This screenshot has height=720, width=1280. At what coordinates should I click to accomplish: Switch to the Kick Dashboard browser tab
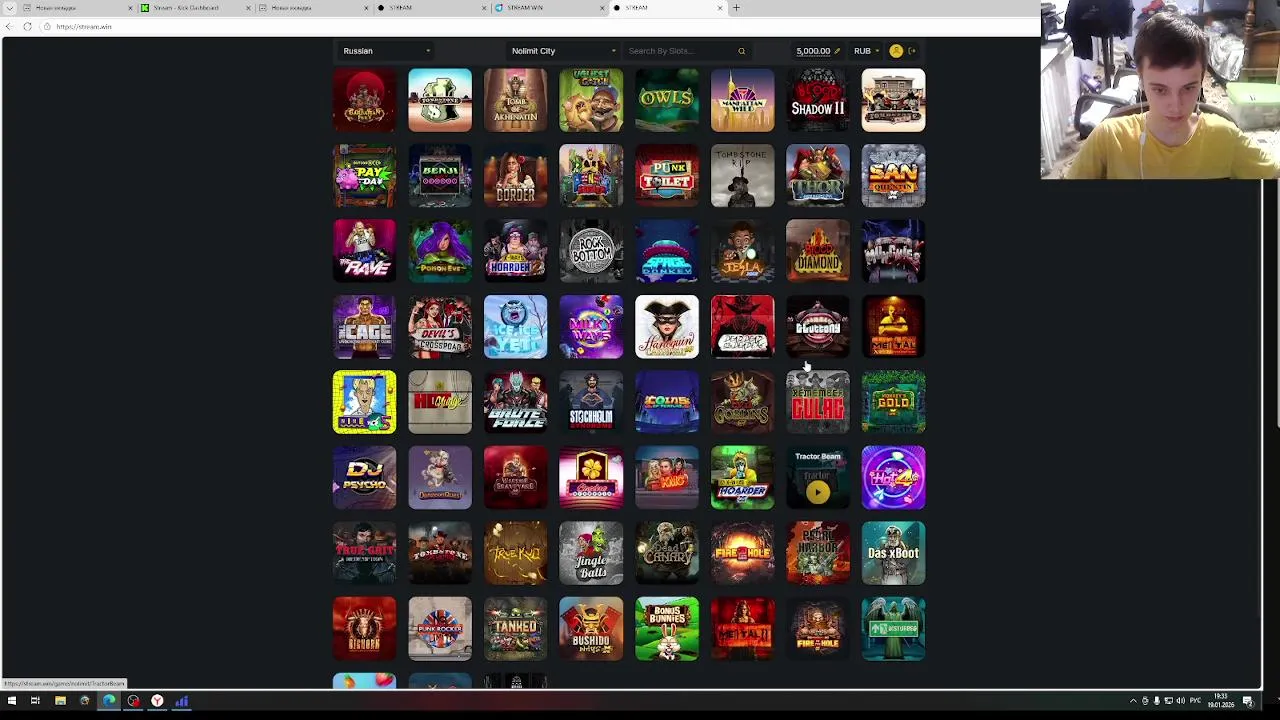[194, 8]
